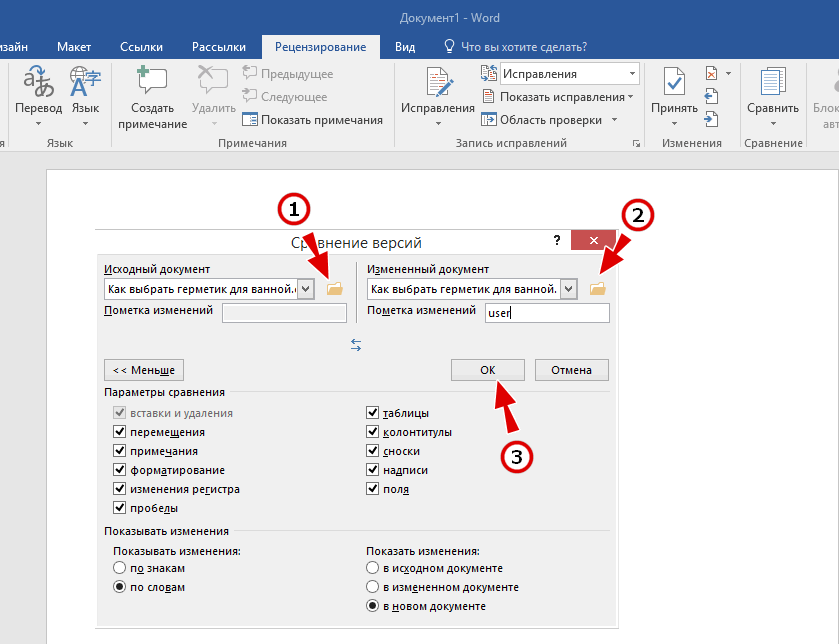This screenshot has width=839, height=644.
Task: Expand the Принять dropdown arrow
Action: click(674, 124)
